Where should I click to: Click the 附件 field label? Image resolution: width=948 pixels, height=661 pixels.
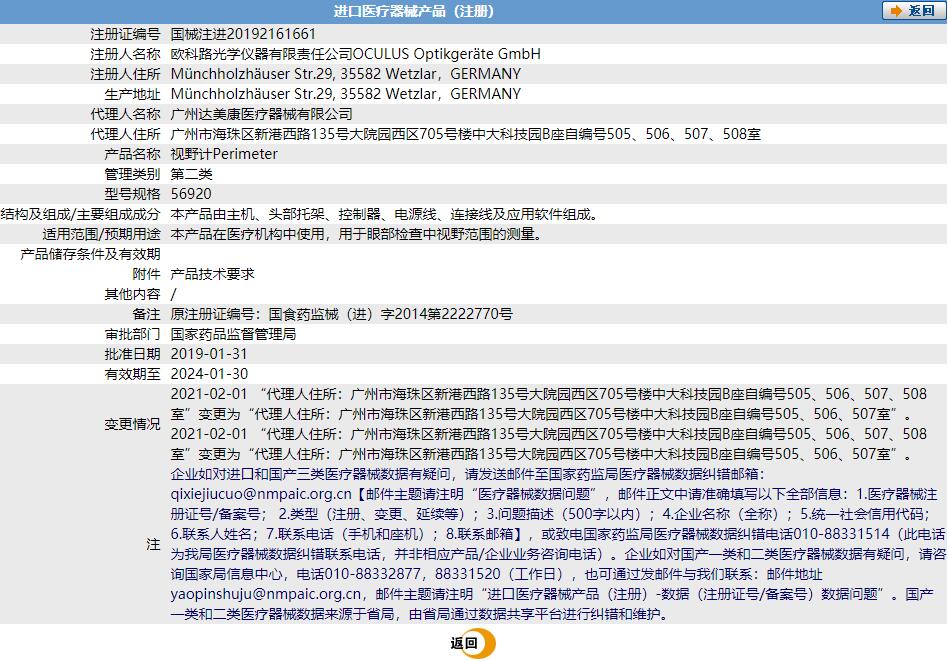[x=146, y=274]
